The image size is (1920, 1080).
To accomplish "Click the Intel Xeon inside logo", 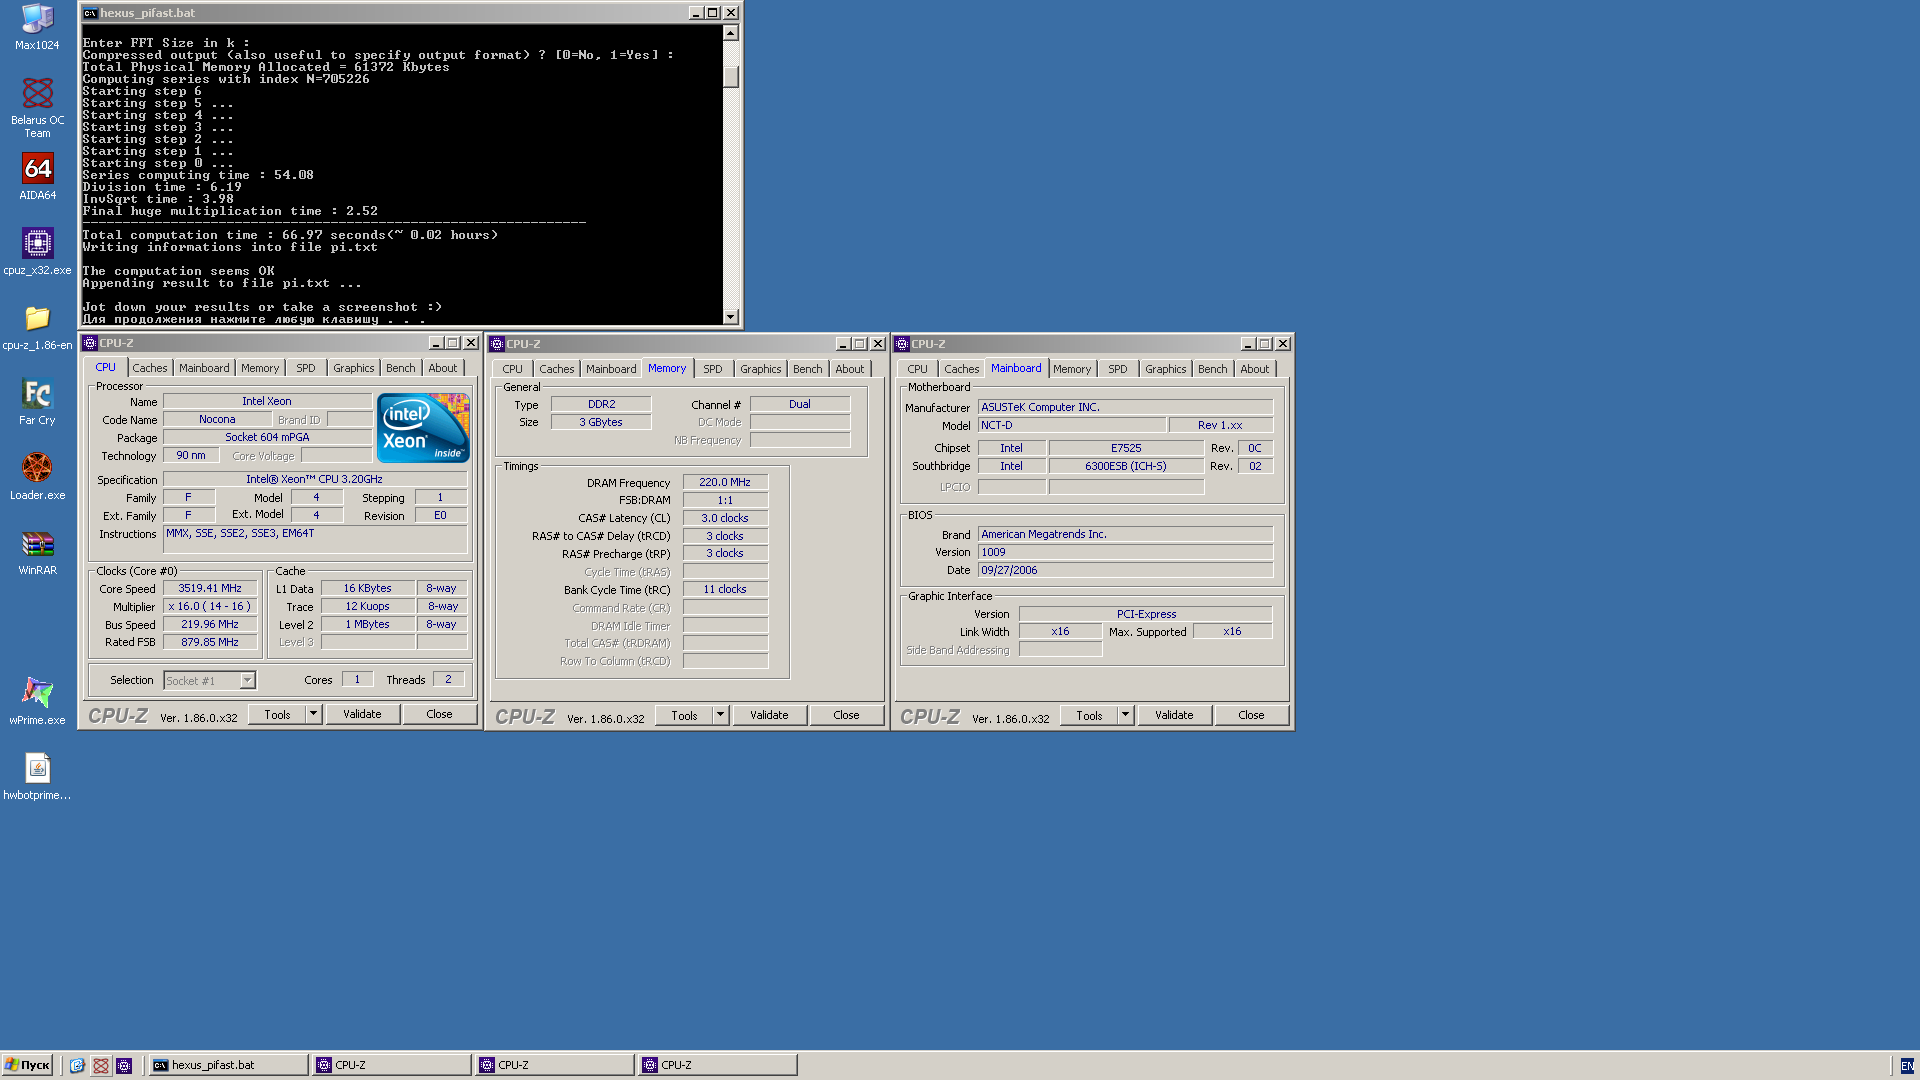I will pyautogui.click(x=423, y=427).
